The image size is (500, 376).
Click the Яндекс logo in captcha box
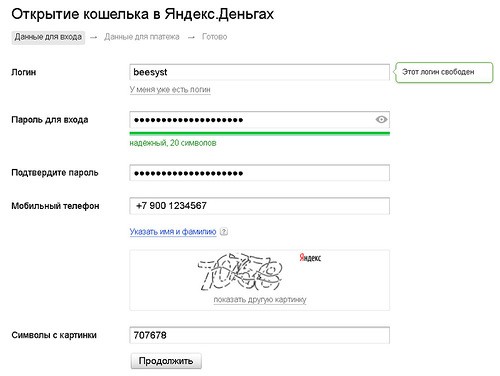tap(310, 258)
